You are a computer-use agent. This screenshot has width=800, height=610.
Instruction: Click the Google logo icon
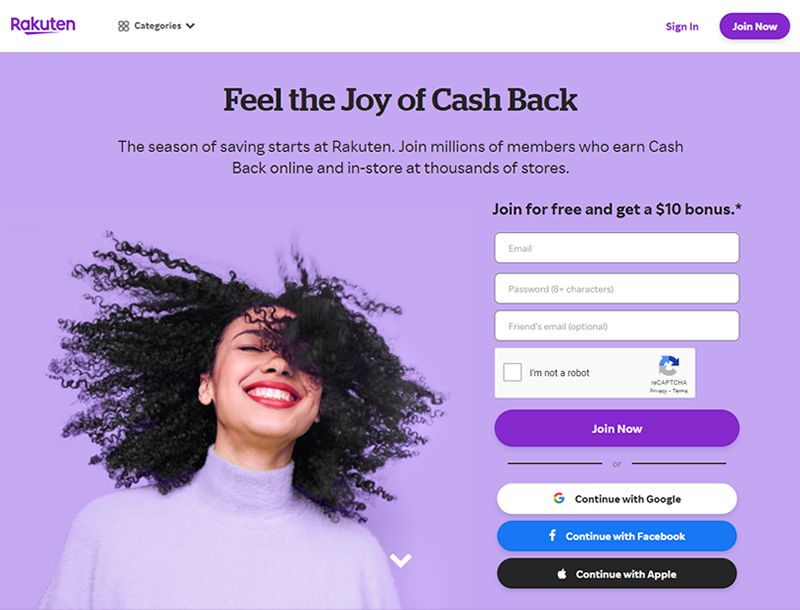(x=559, y=498)
